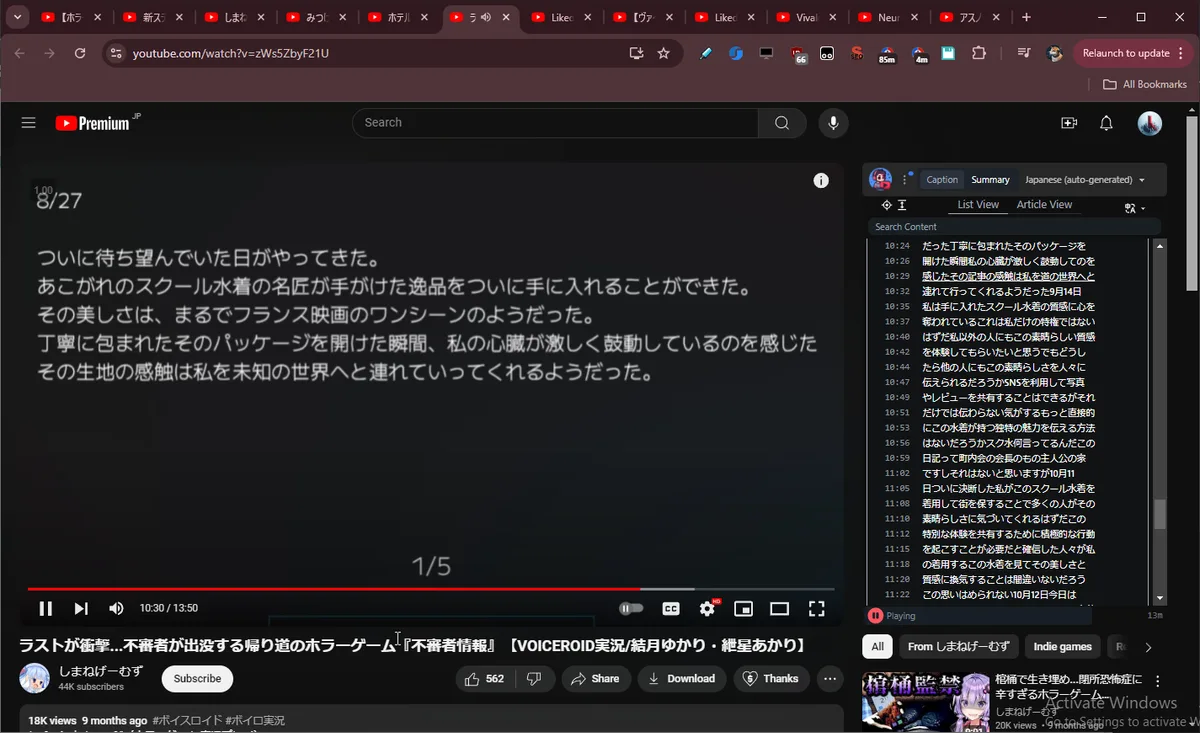1200x733 pixels.
Task: Toggle the autoplay switch
Action: pos(631,608)
